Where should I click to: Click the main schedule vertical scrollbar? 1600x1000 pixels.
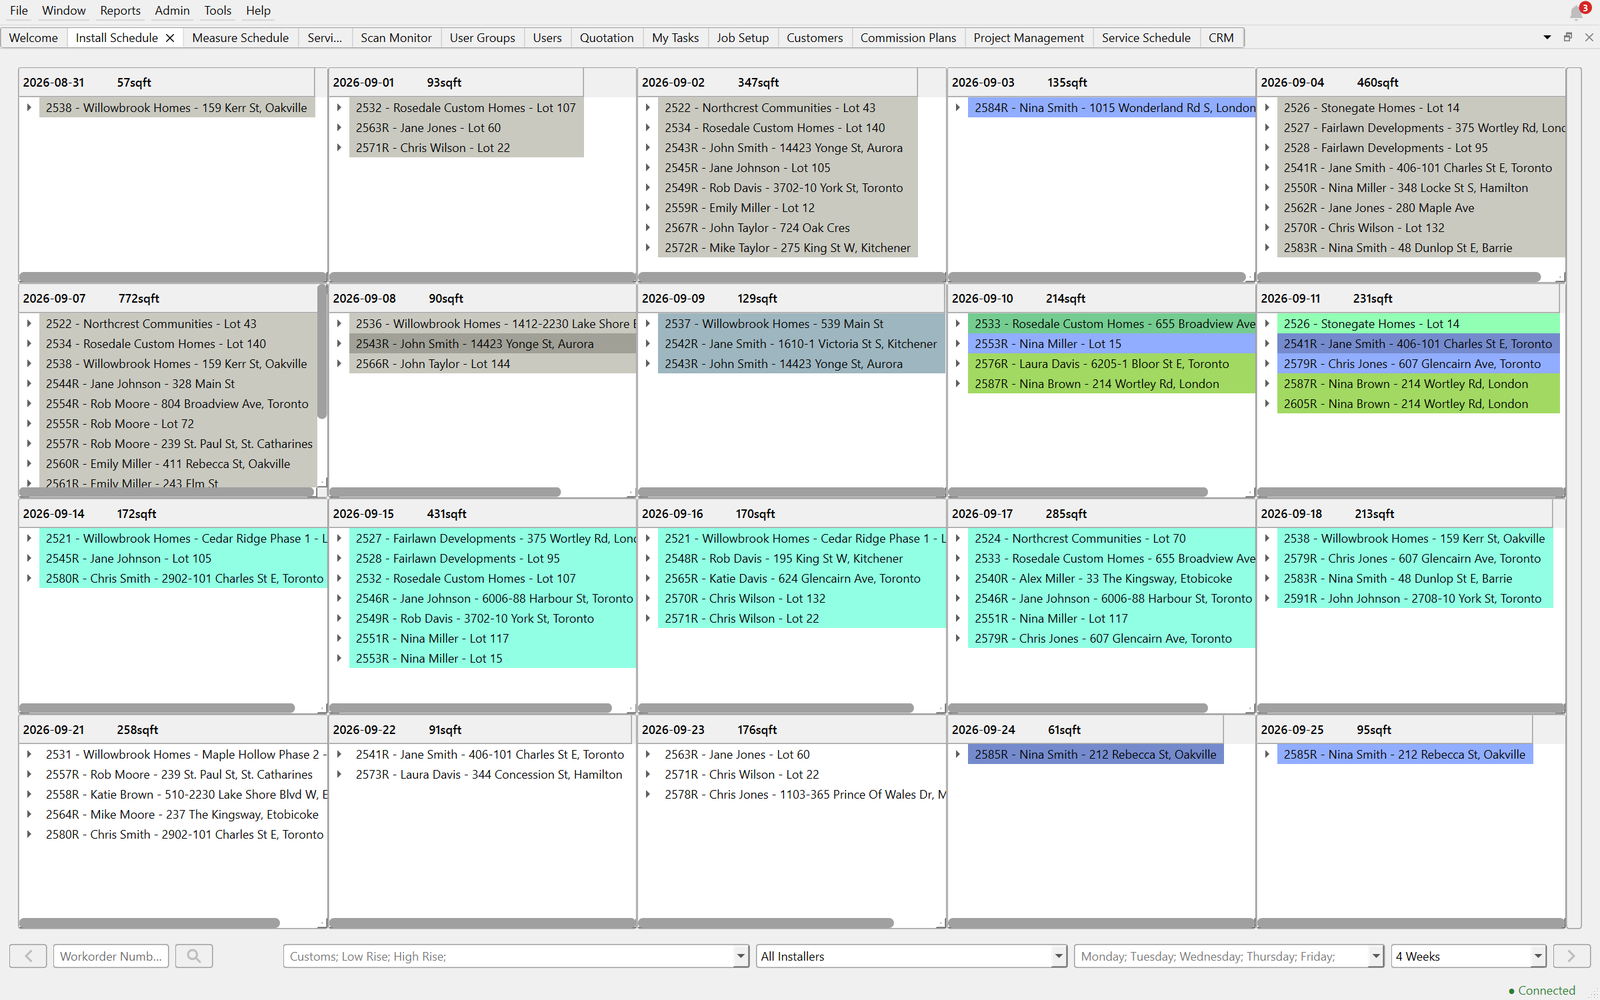1574,498
